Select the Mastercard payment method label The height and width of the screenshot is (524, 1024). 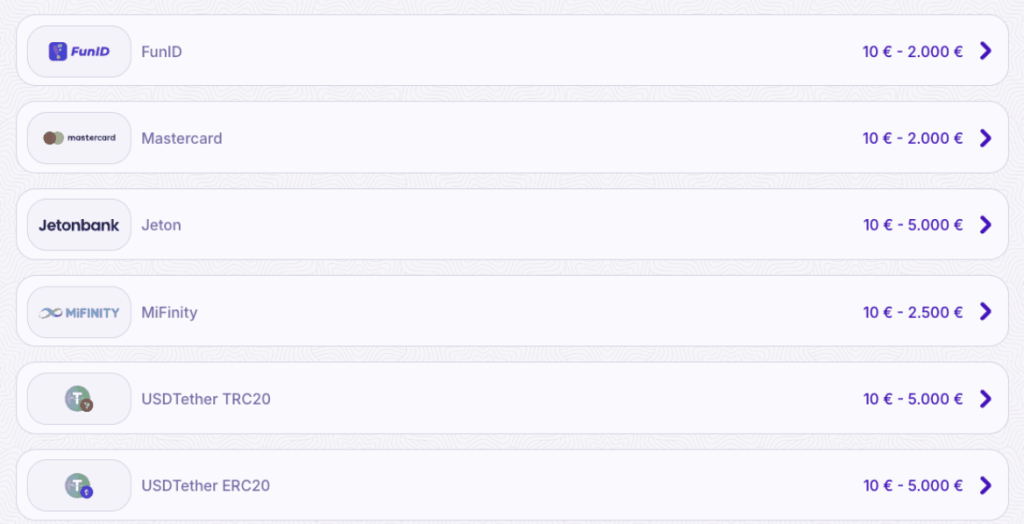pyautogui.click(x=182, y=139)
